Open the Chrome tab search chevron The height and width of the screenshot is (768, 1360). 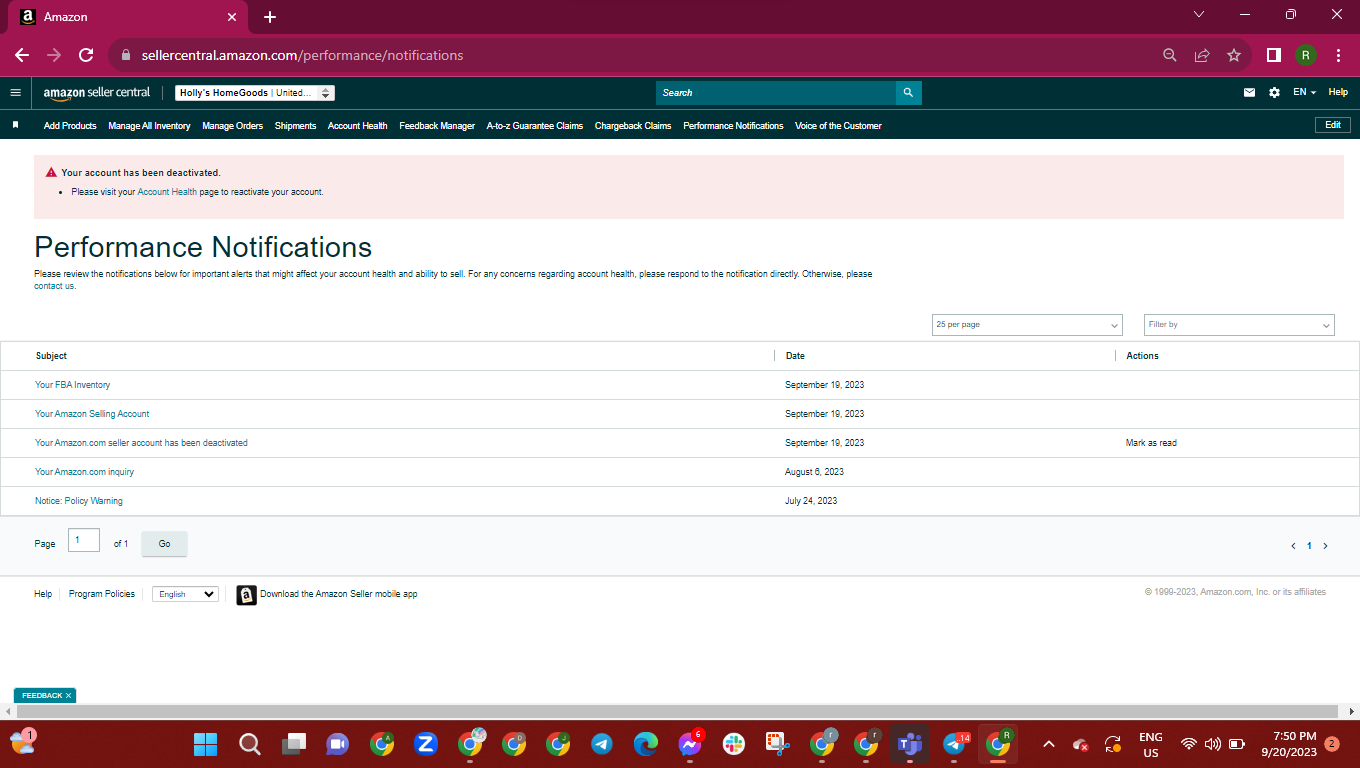point(1199,15)
